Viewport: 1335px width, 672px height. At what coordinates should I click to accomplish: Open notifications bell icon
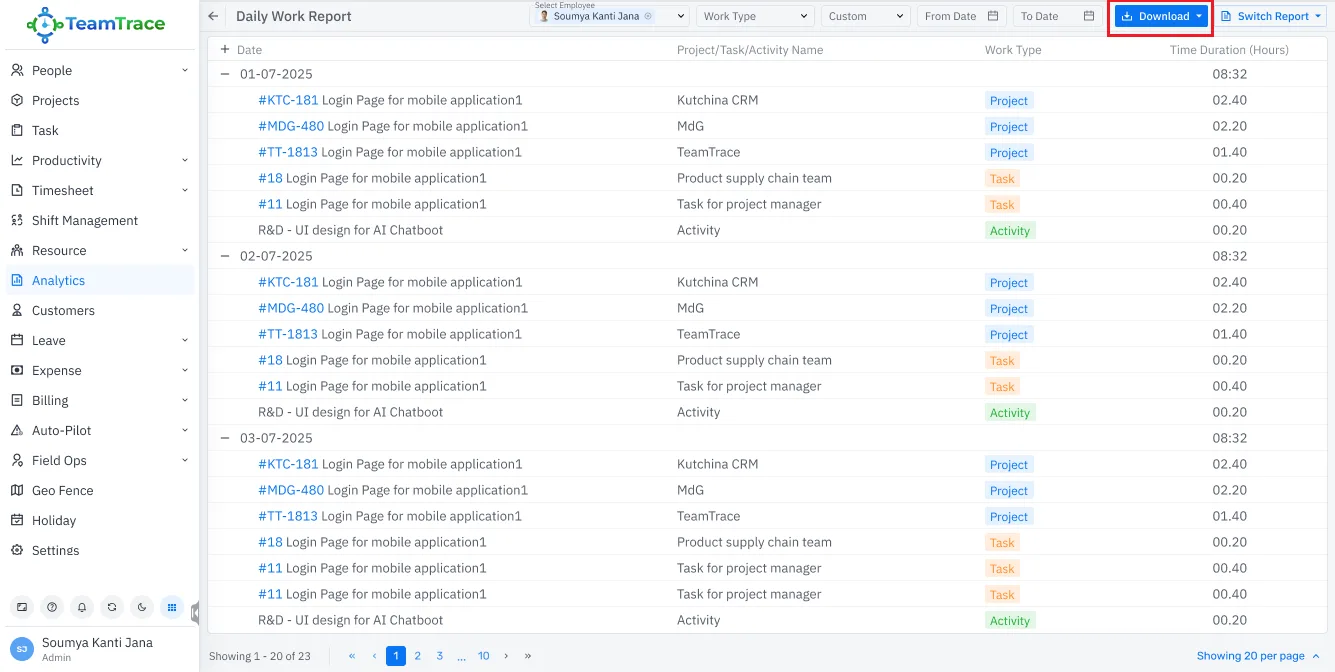[82, 607]
